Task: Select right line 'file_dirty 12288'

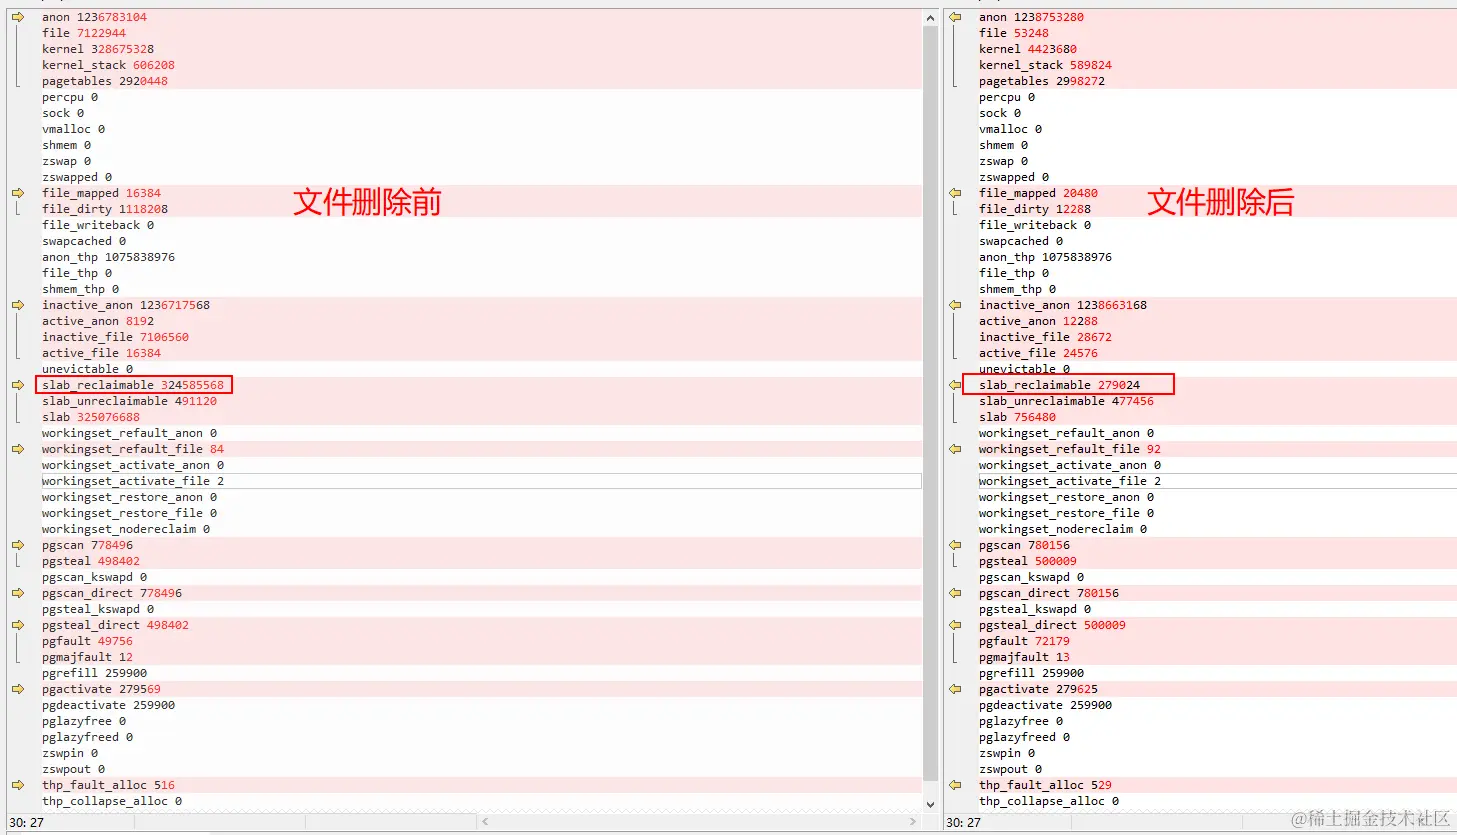Action: (1035, 209)
